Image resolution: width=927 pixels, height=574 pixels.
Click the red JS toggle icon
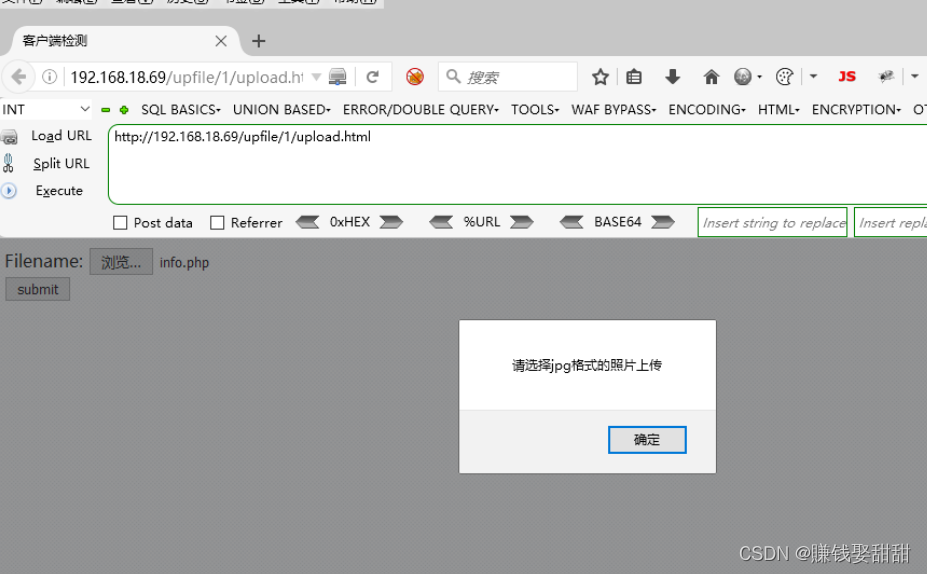(x=847, y=77)
